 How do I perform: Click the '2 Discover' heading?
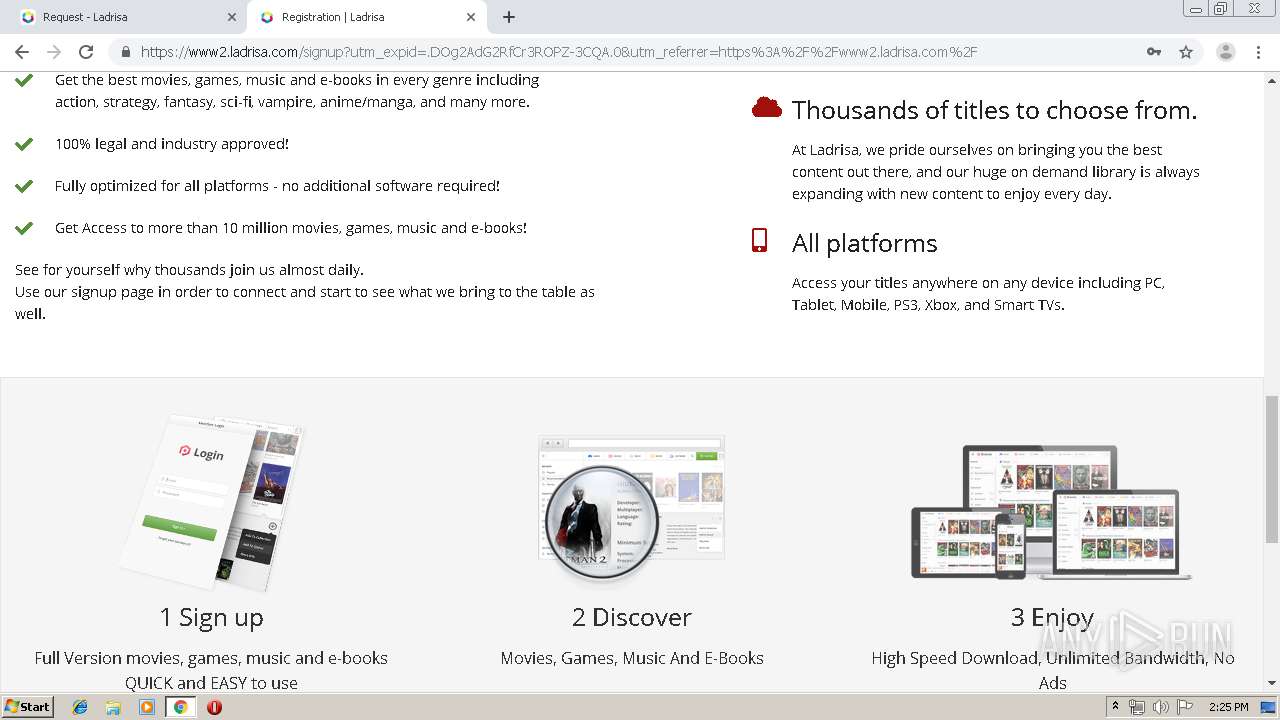pos(632,617)
